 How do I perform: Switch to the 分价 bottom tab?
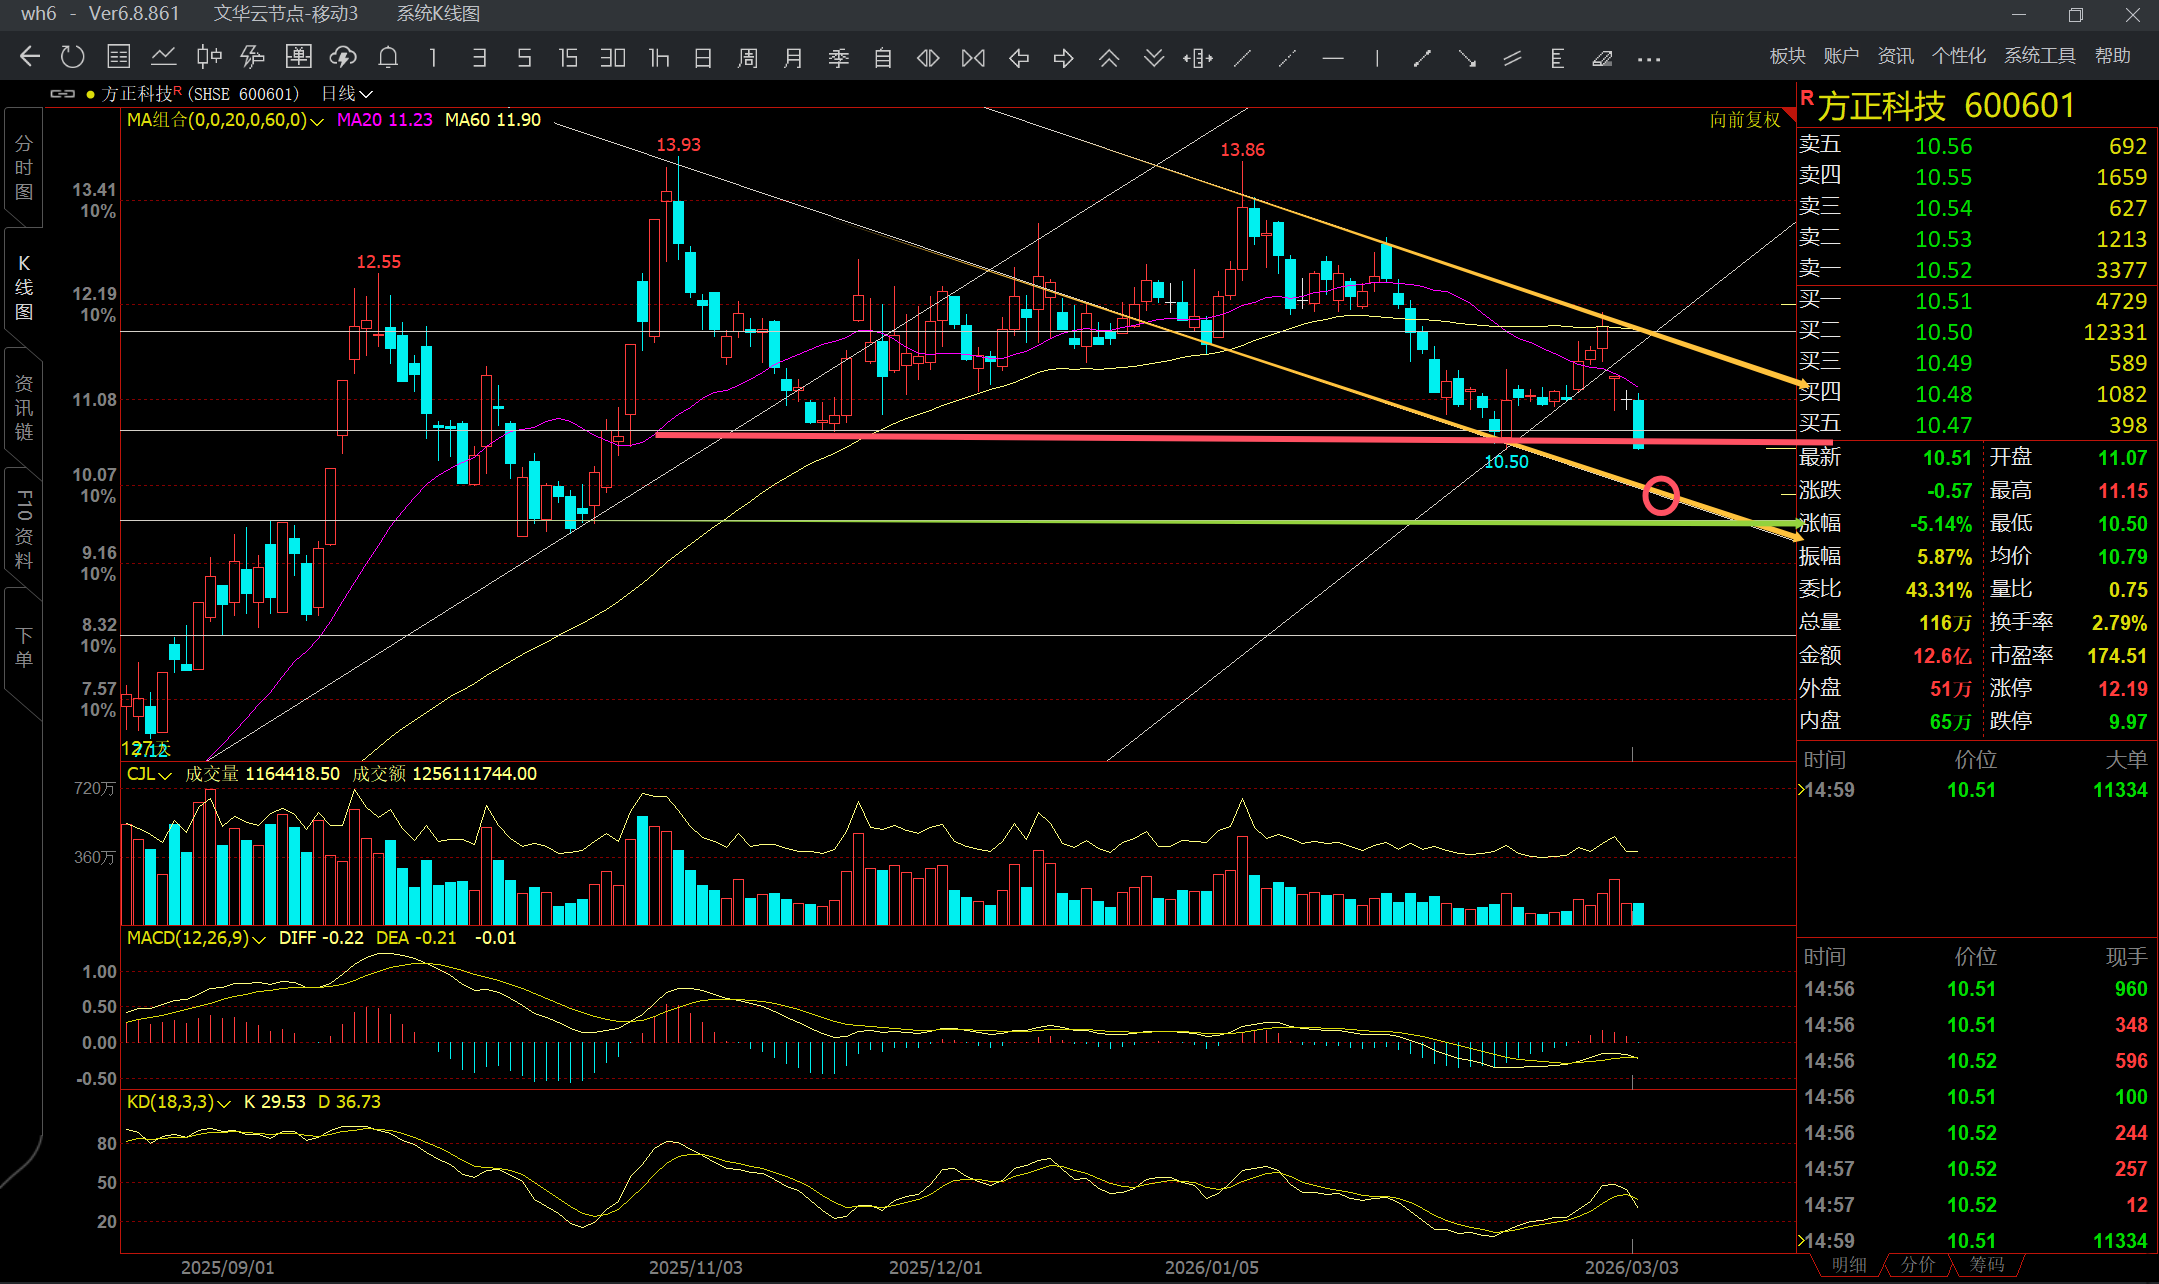pos(1917,1265)
